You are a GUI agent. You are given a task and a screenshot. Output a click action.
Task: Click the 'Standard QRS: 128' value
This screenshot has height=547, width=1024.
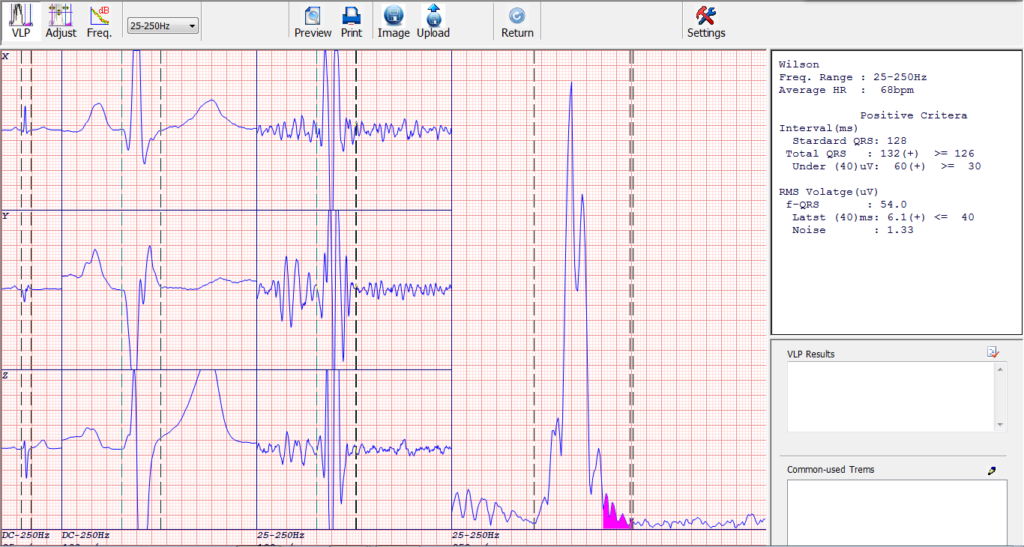pyautogui.click(x=849, y=140)
